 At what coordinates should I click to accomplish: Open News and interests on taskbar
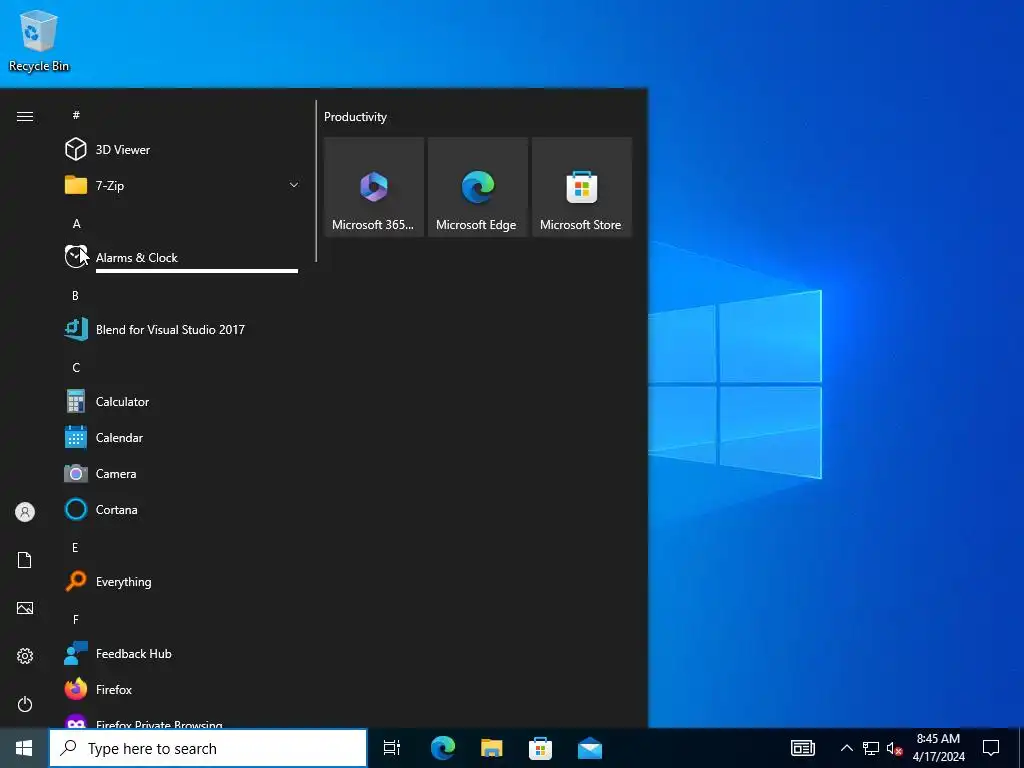click(803, 748)
